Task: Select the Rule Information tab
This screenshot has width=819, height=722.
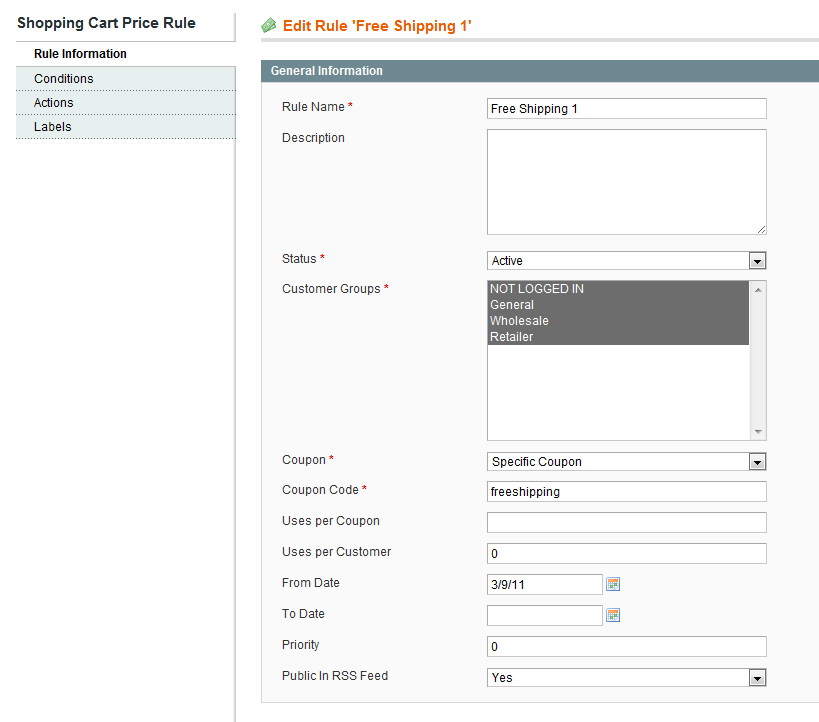Action: click(80, 54)
